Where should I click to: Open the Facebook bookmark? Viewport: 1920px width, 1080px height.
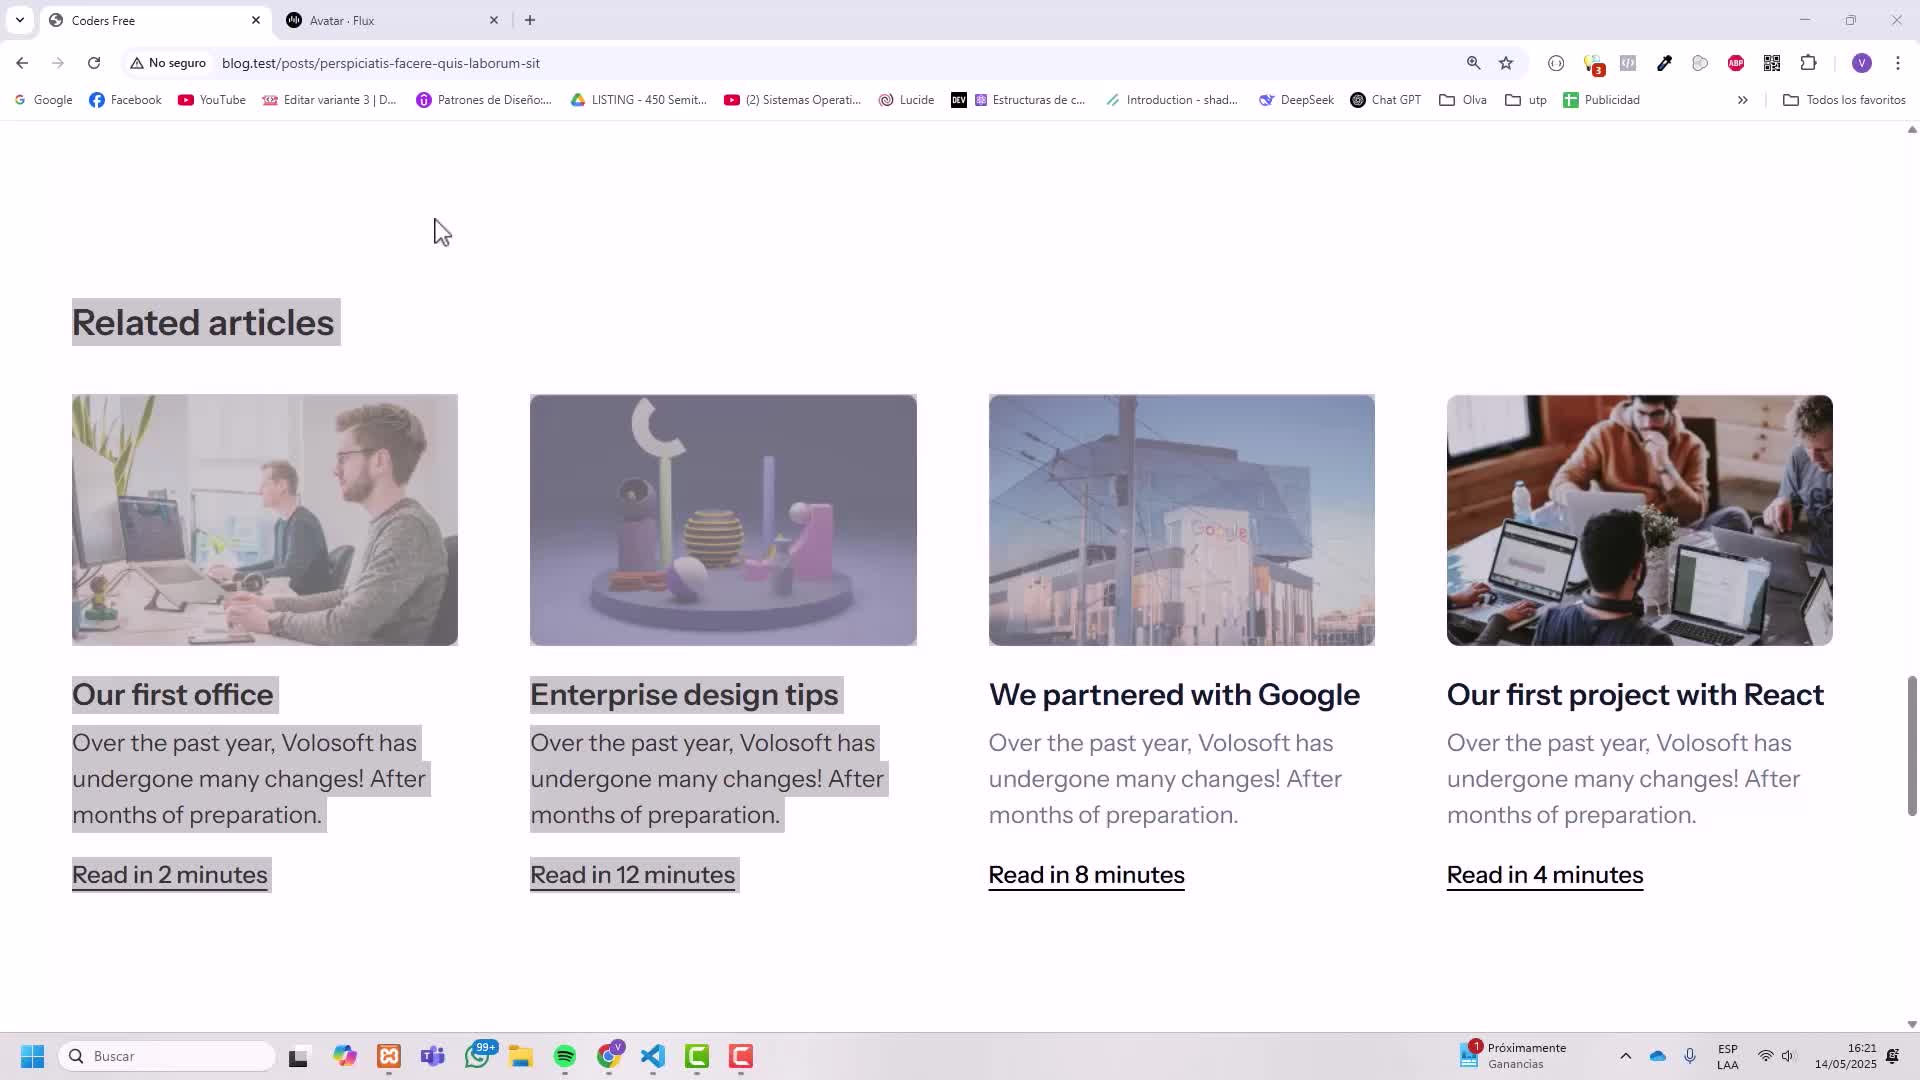click(x=125, y=100)
